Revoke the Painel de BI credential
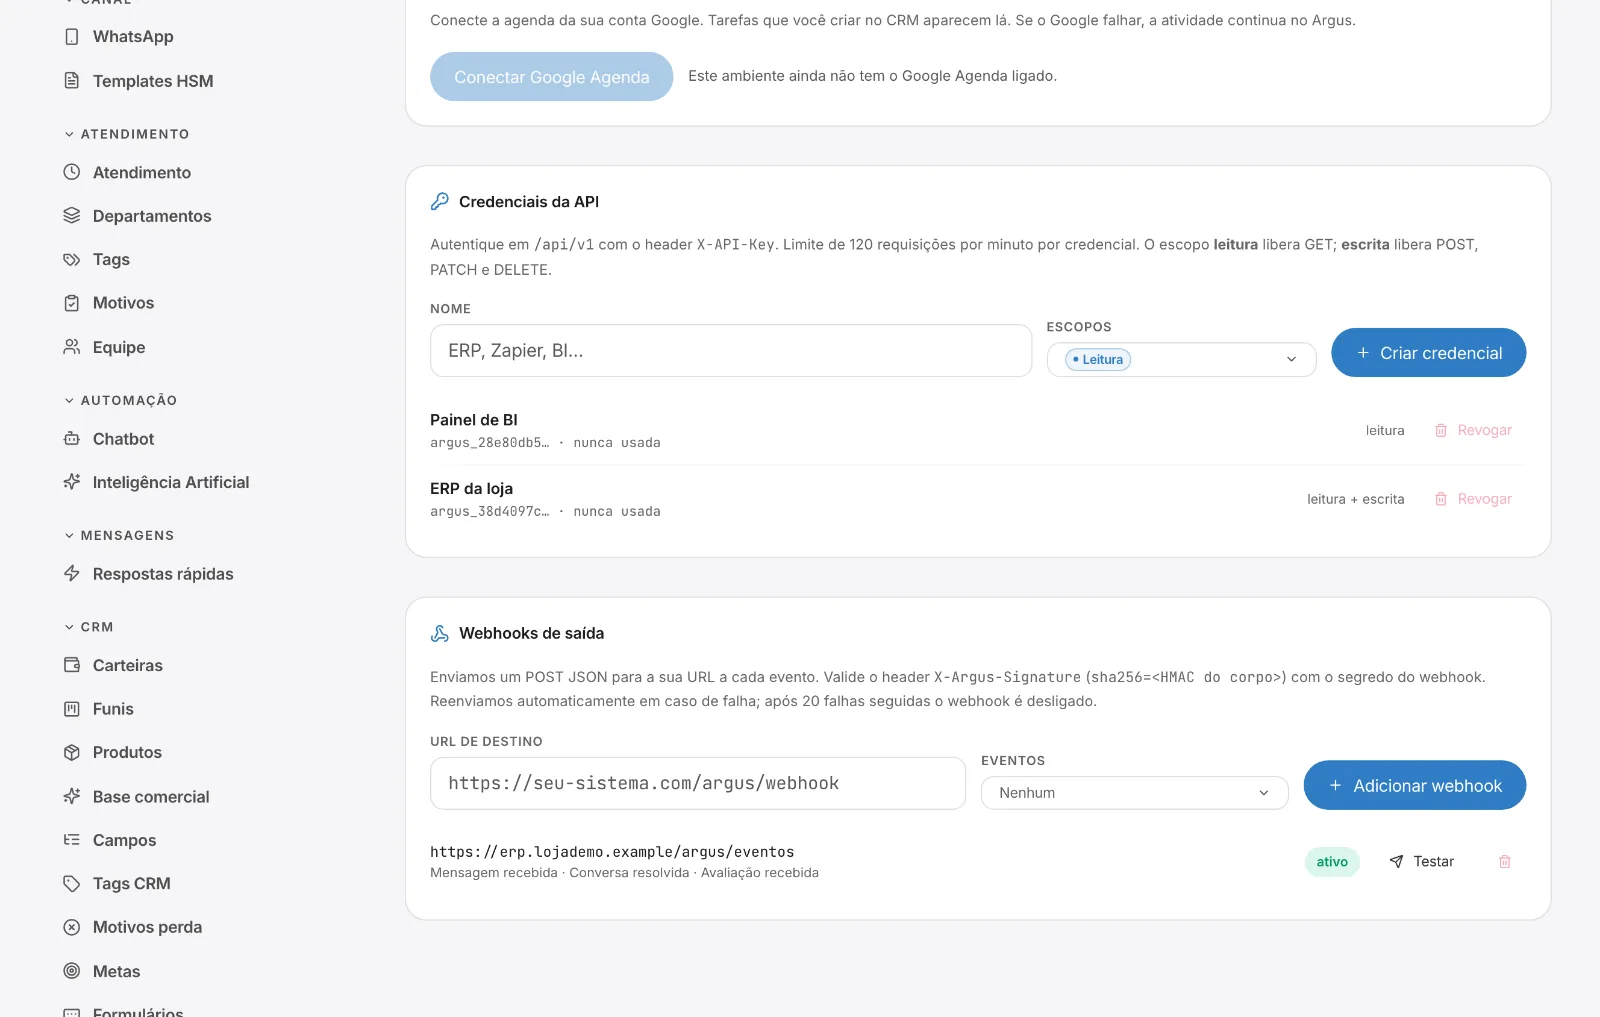 (x=1473, y=430)
